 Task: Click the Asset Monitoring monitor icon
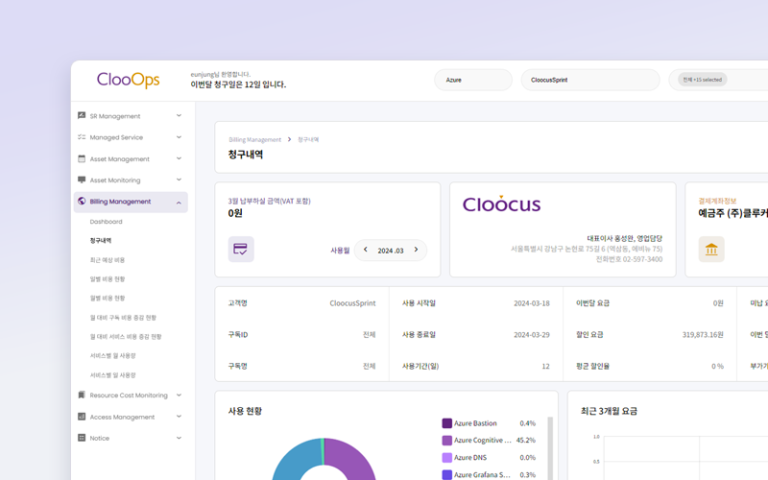[82, 180]
